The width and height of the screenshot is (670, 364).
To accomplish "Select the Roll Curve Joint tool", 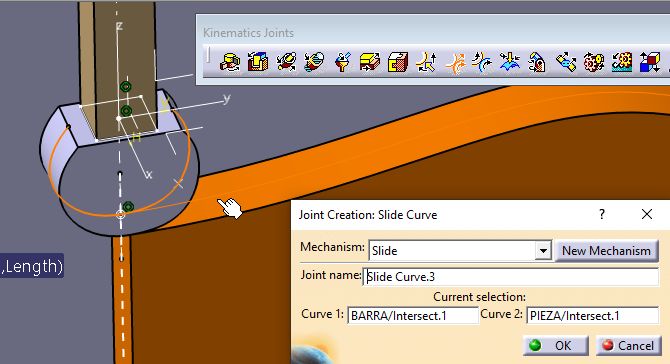I will click(482, 62).
